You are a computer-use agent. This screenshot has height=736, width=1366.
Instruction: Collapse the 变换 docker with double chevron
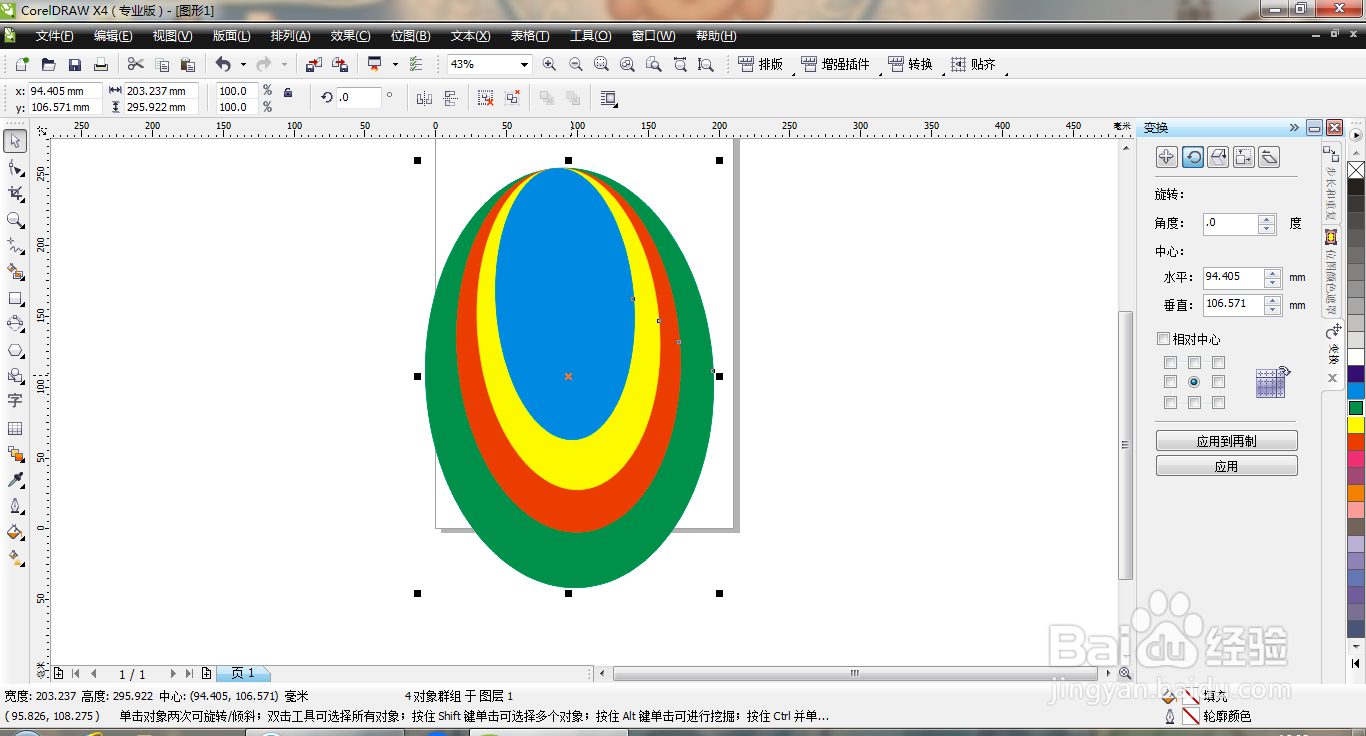[x=1294, y=128]
